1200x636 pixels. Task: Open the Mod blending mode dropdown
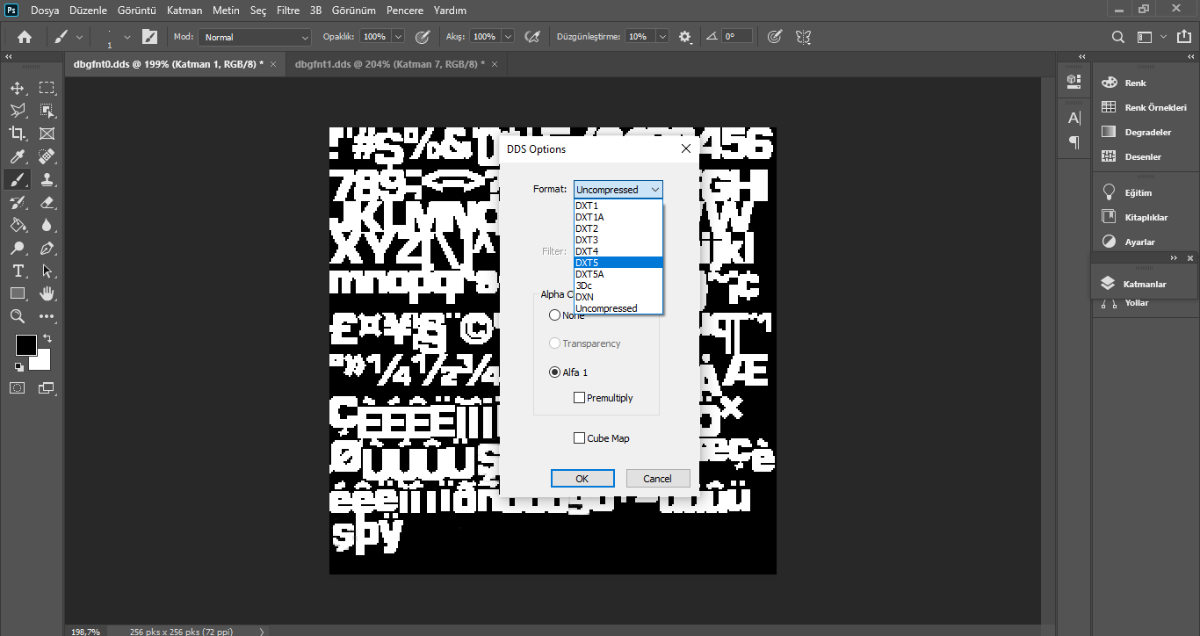(x=257, y=36)
